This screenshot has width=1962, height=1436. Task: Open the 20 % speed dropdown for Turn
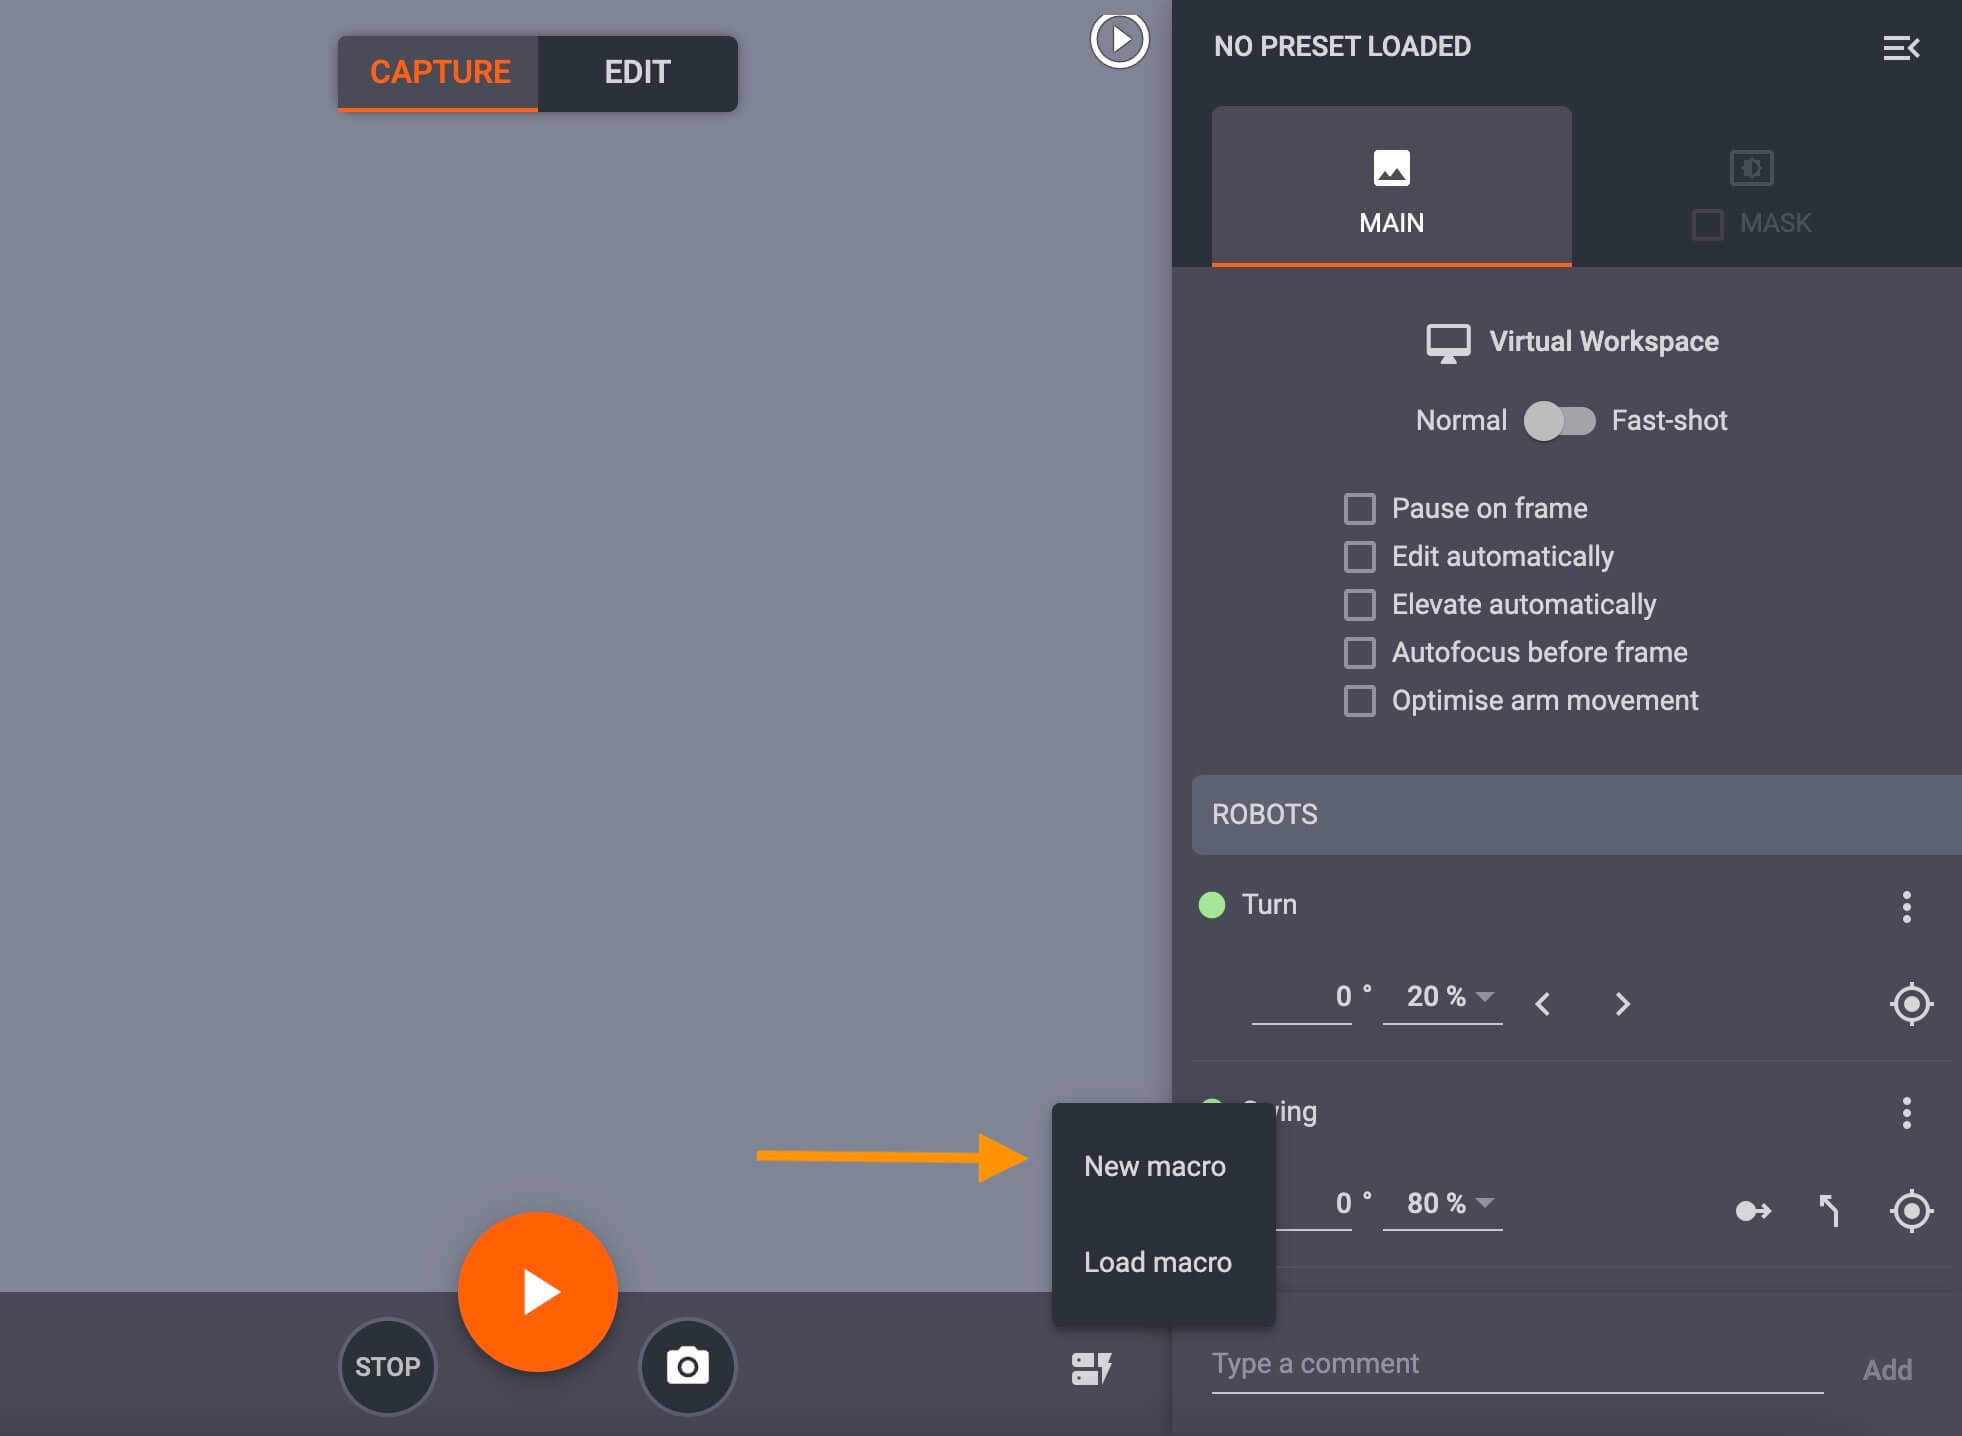tap(1441, 996)
